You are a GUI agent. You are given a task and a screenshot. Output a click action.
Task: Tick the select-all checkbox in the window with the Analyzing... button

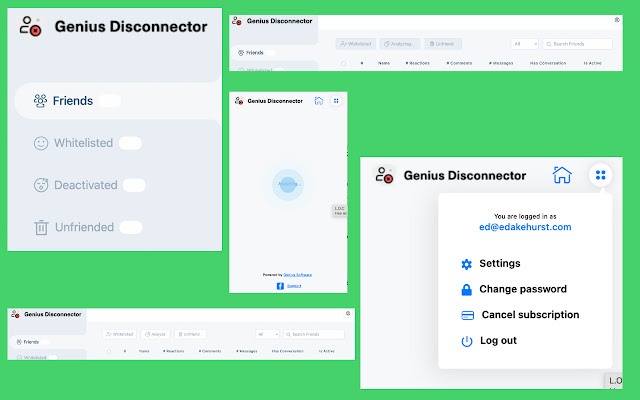[x=343, y=63]
